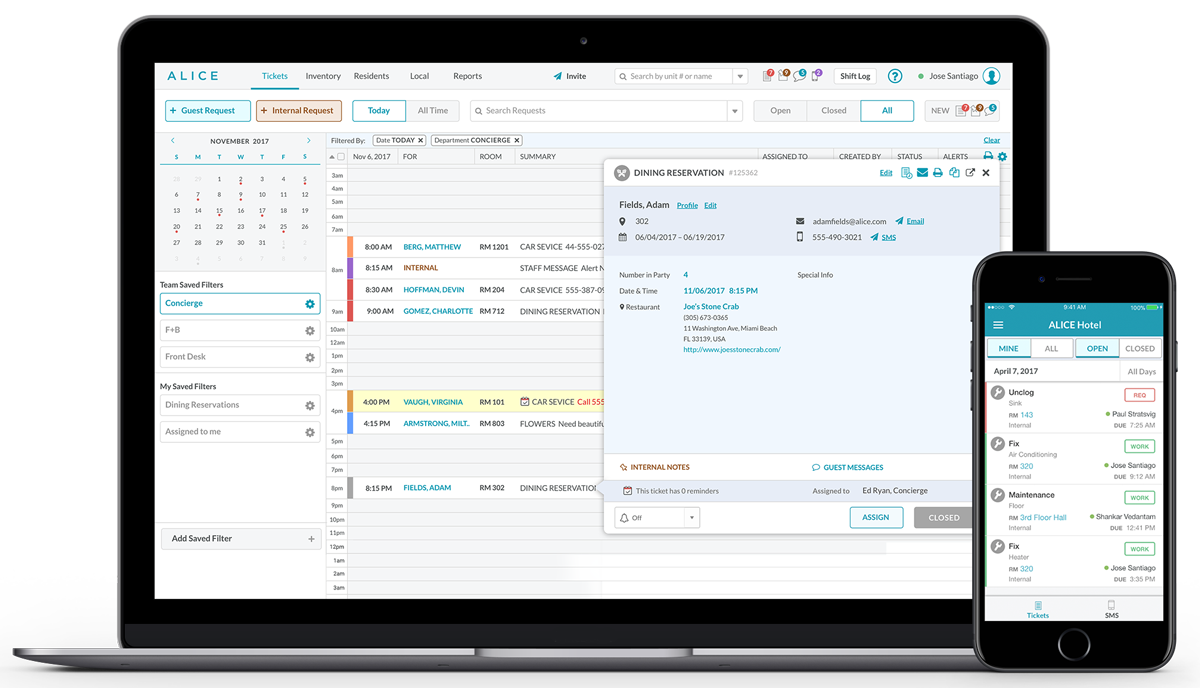
Task: Click the CLOSED button in ticket panel
Action: pos(943,518)
